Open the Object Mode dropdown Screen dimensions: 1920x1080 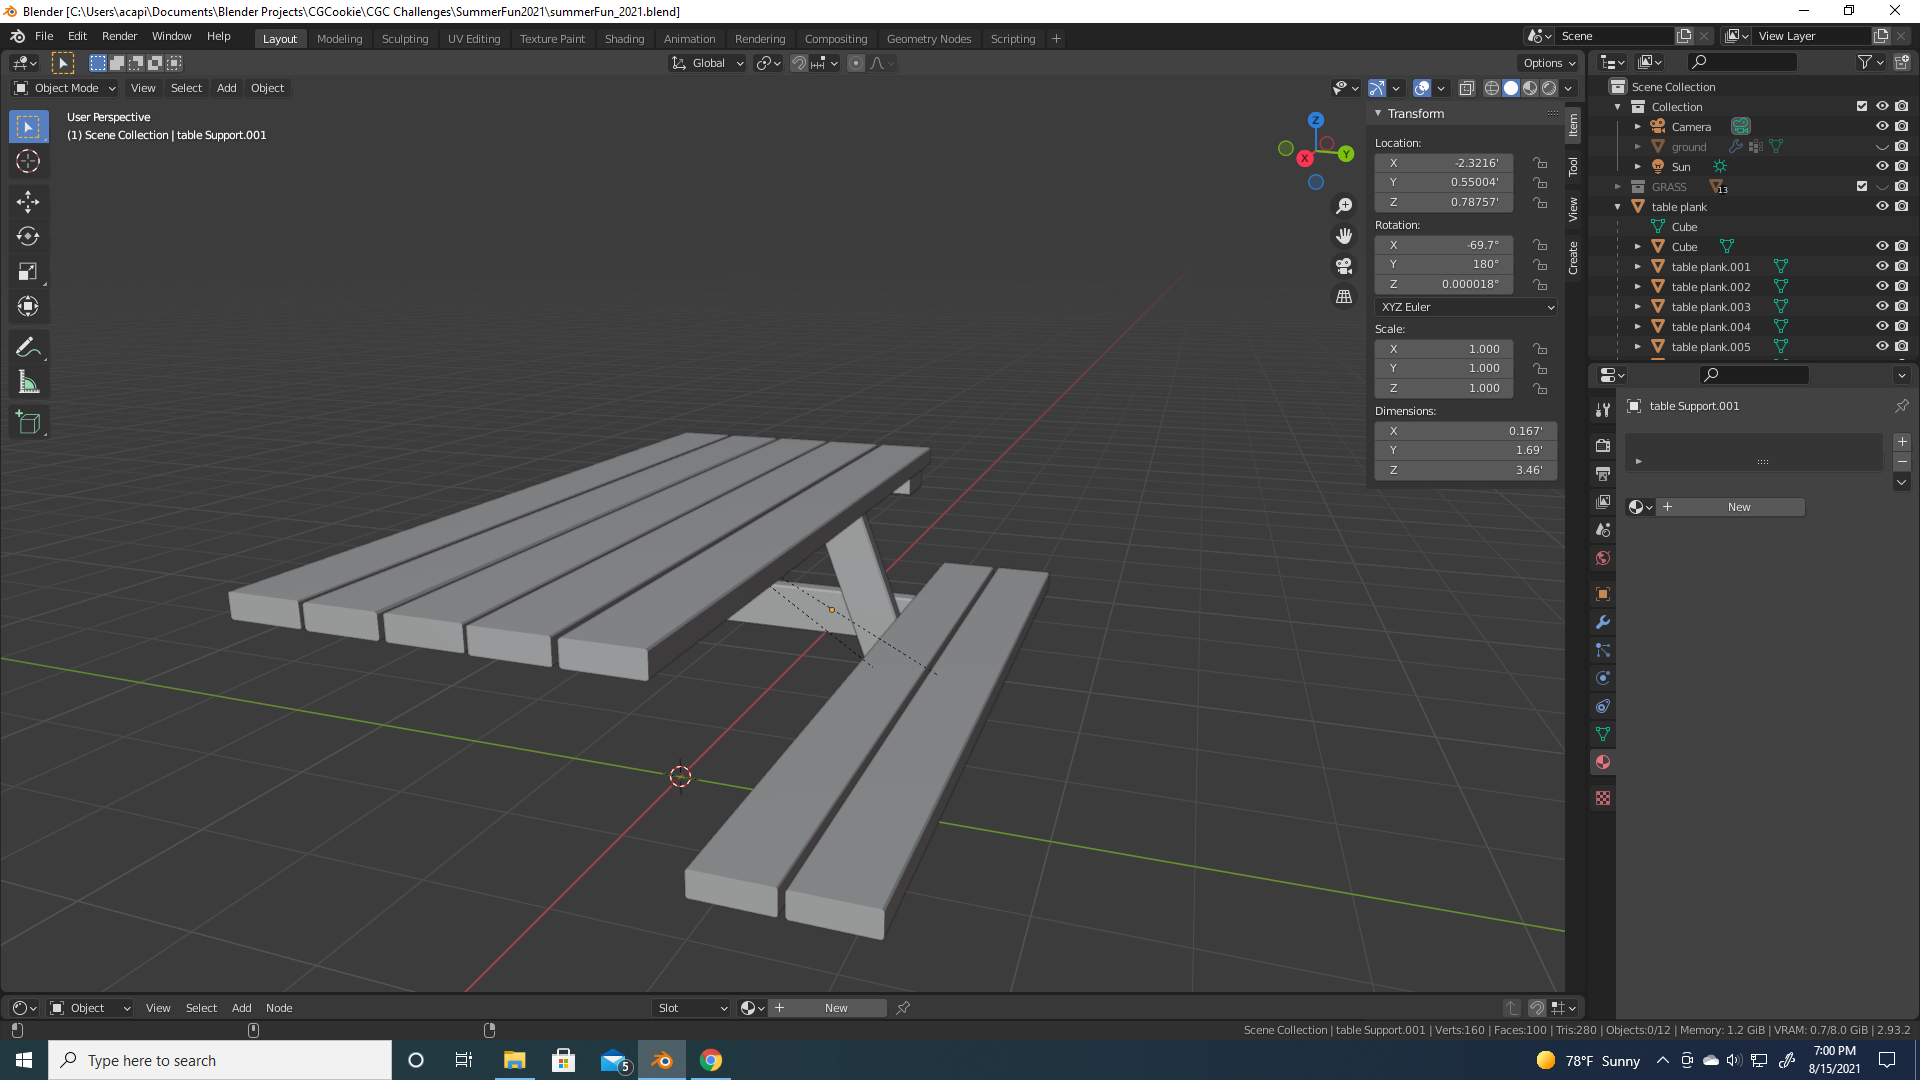pyautogui.click(x=65, y=88)
